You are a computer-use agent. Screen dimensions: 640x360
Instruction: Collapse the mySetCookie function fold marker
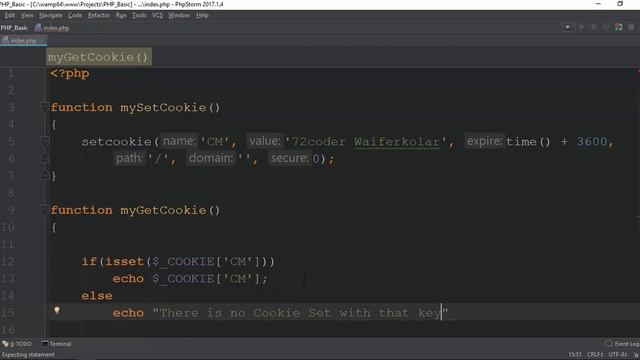click(x=44, y=107)
